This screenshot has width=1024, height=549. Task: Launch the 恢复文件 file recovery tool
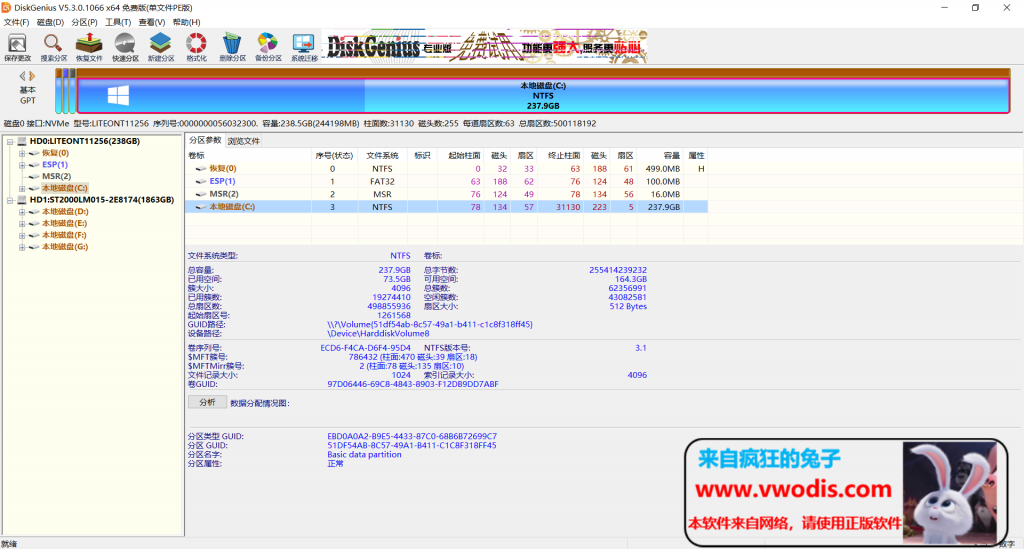pyautogui.click(x=89, y=48)
